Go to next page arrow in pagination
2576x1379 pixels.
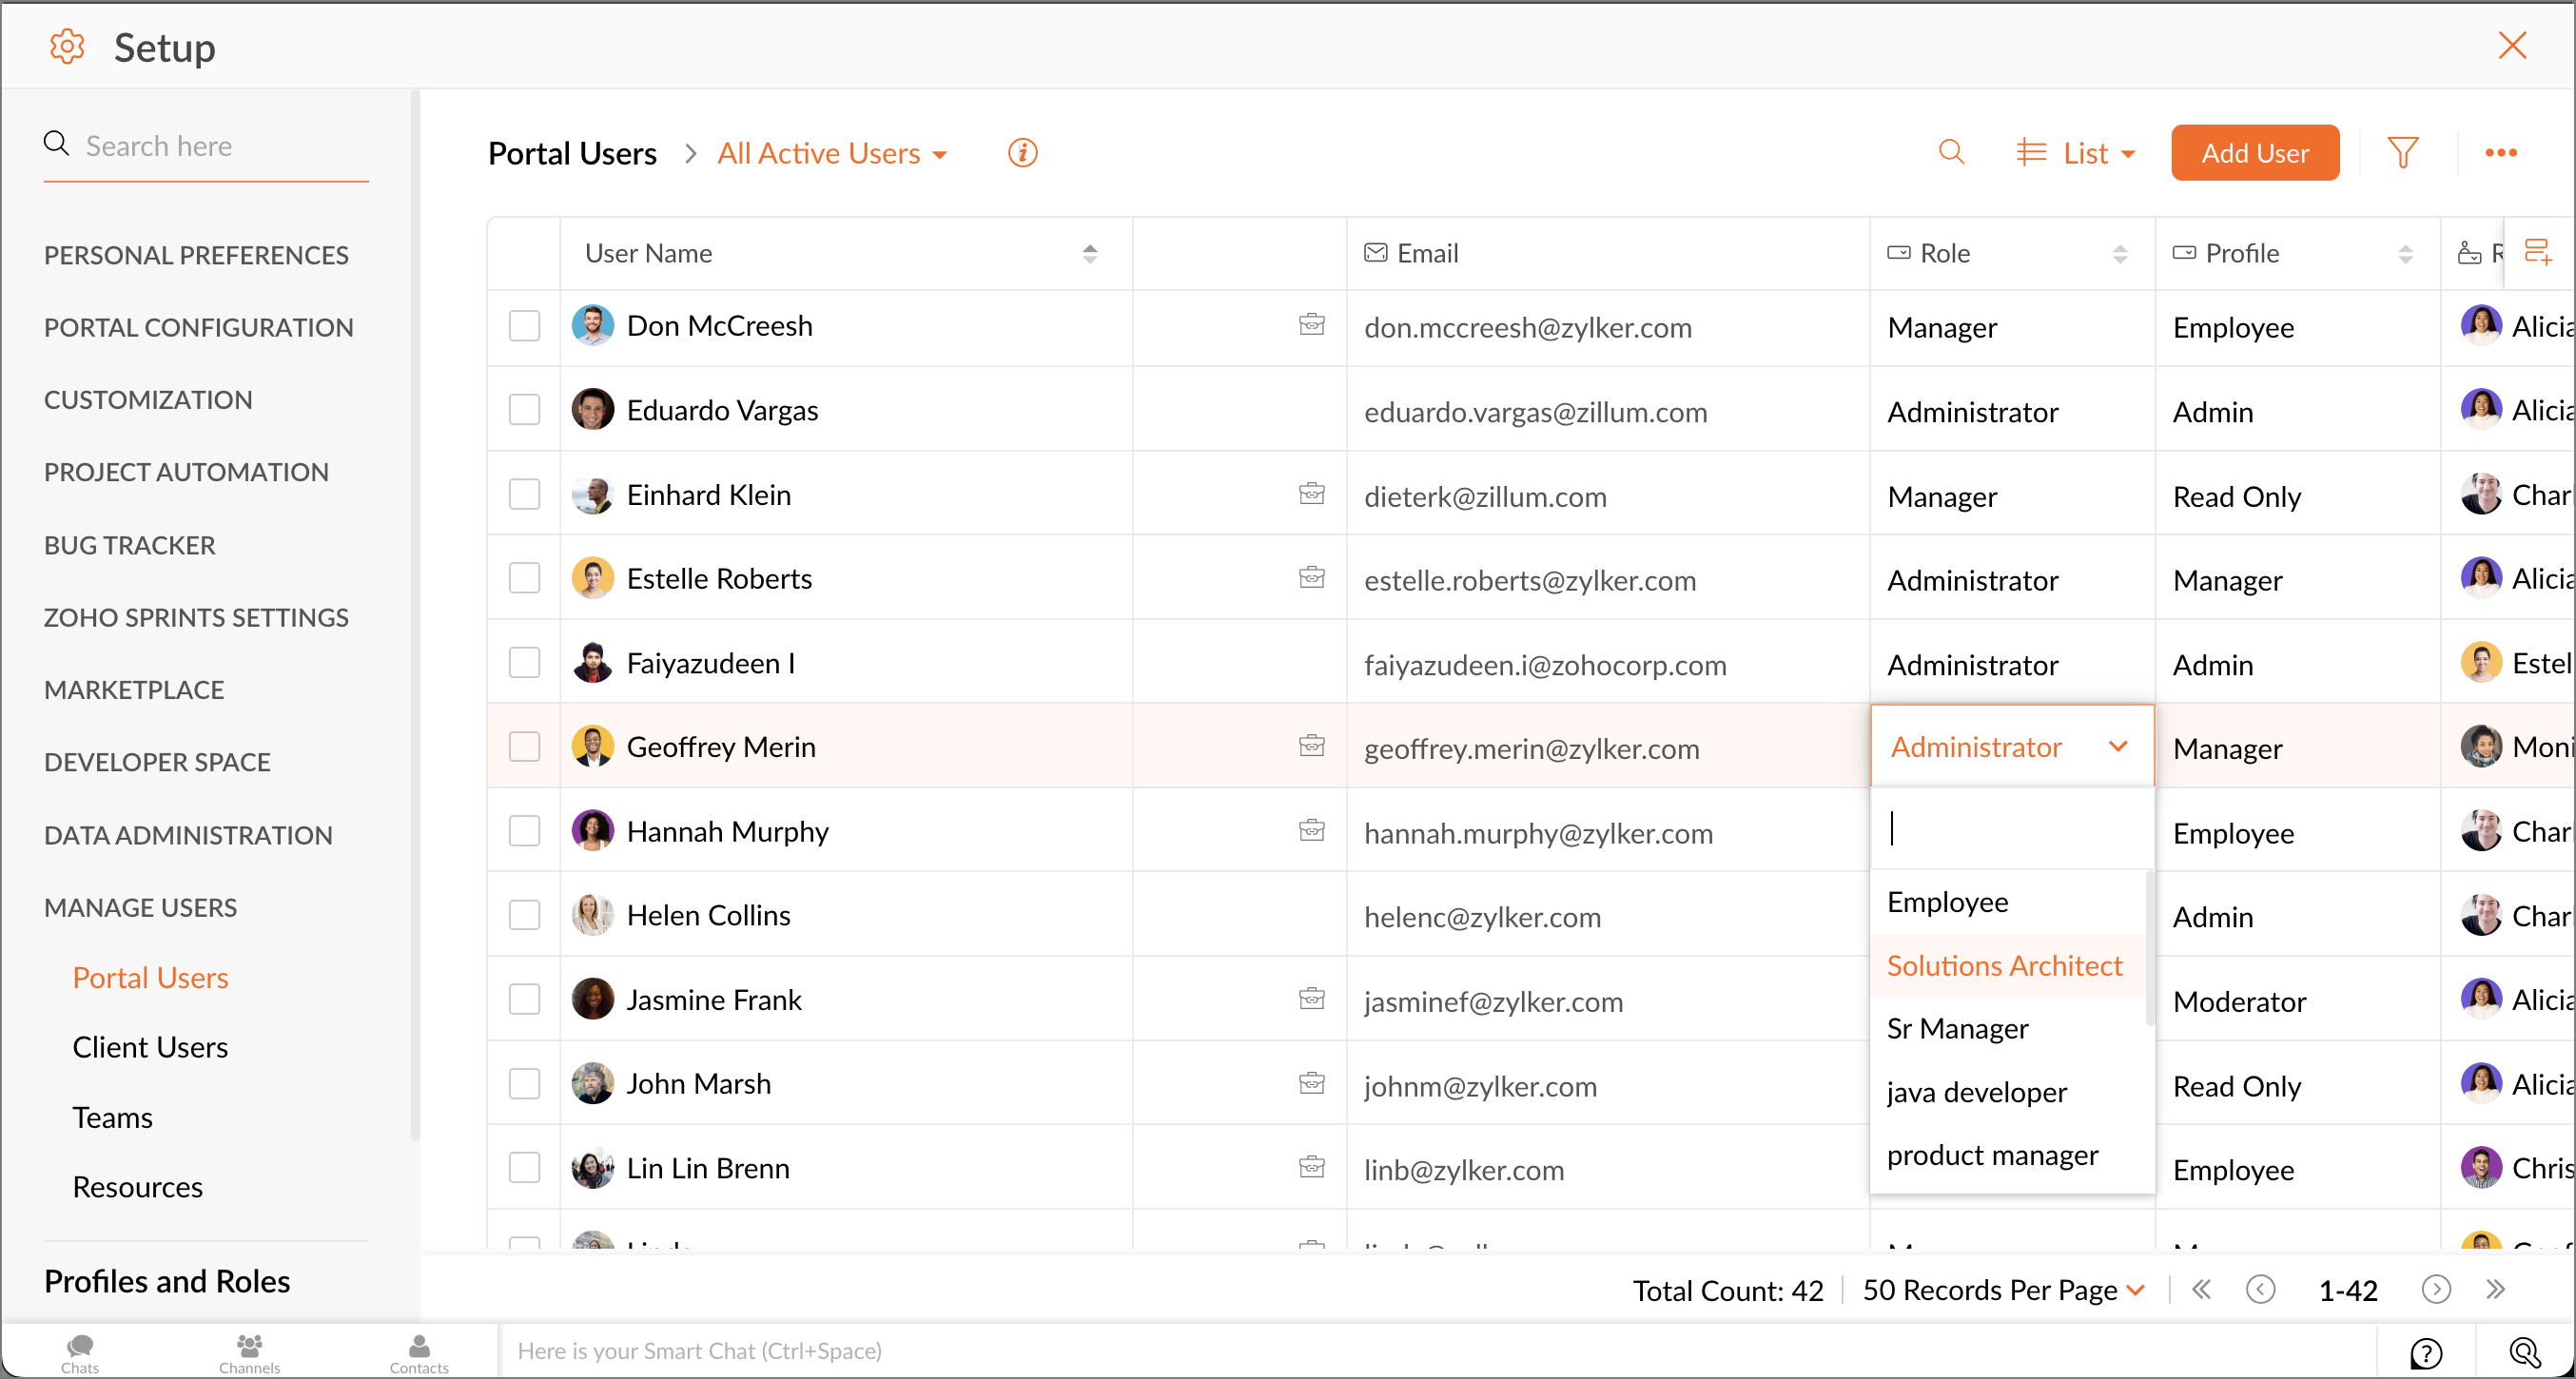(x=2436, y=1289)
